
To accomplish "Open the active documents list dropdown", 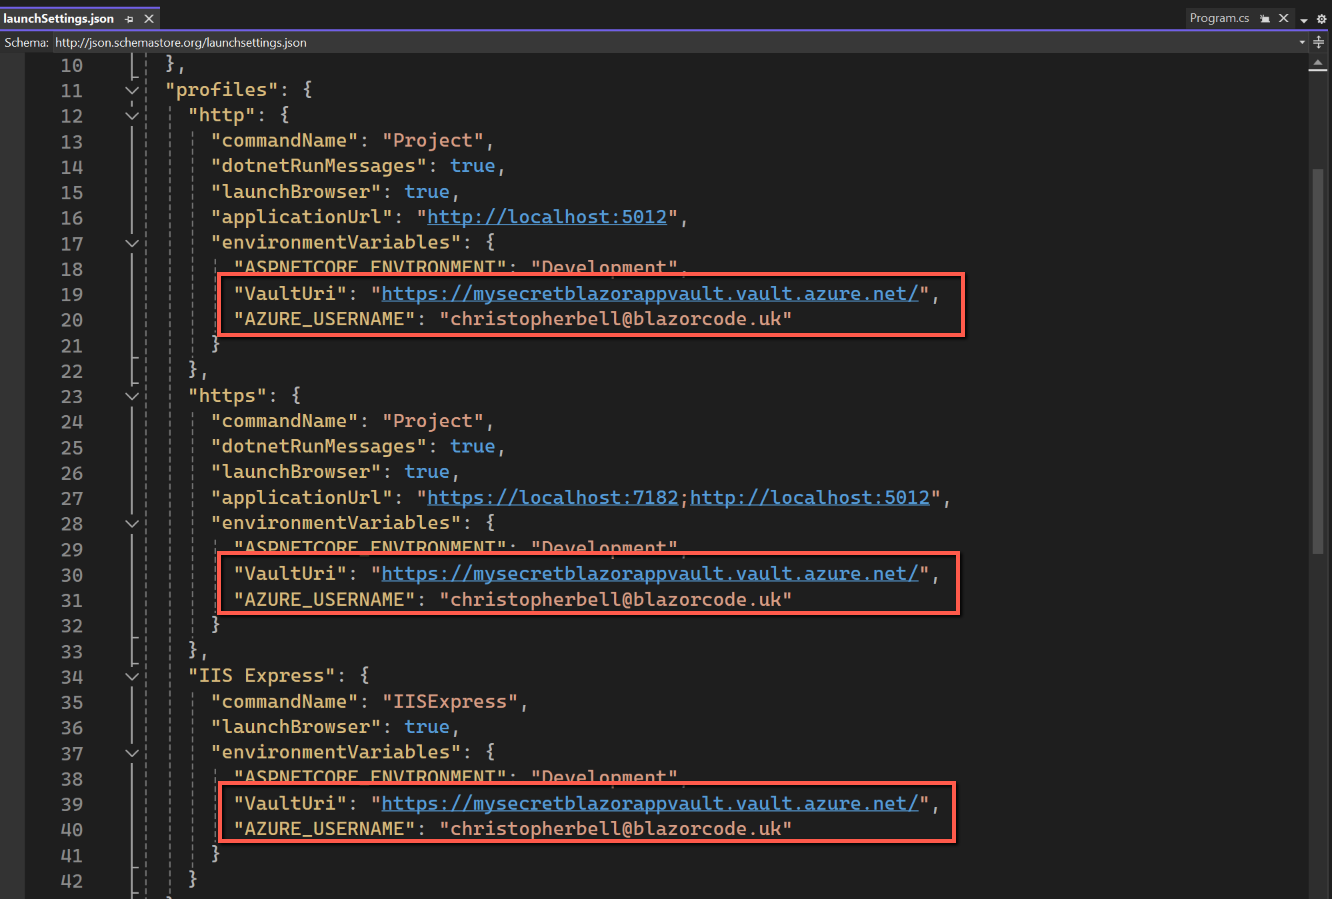I will point(1304,19).
